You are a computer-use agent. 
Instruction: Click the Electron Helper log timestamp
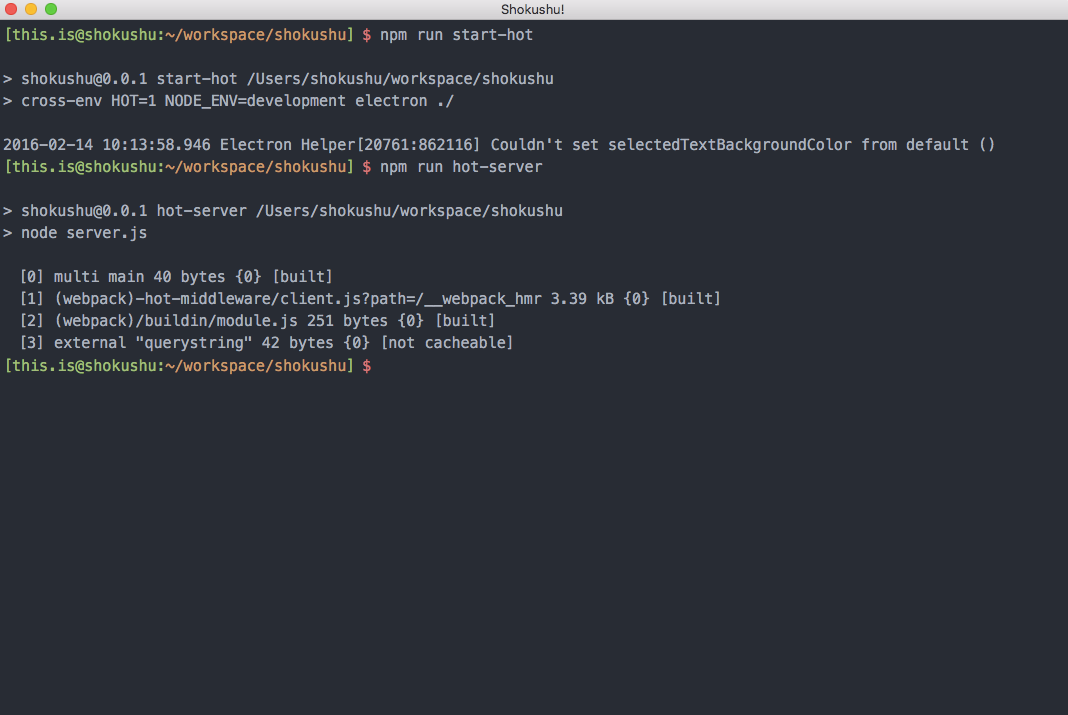pos(107,145)
